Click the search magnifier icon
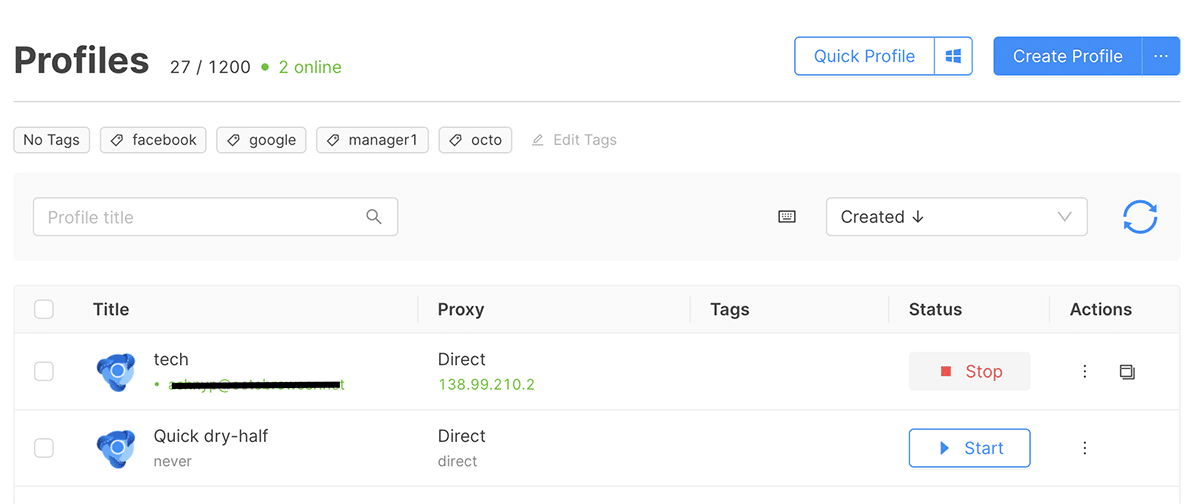 [374, 217]
